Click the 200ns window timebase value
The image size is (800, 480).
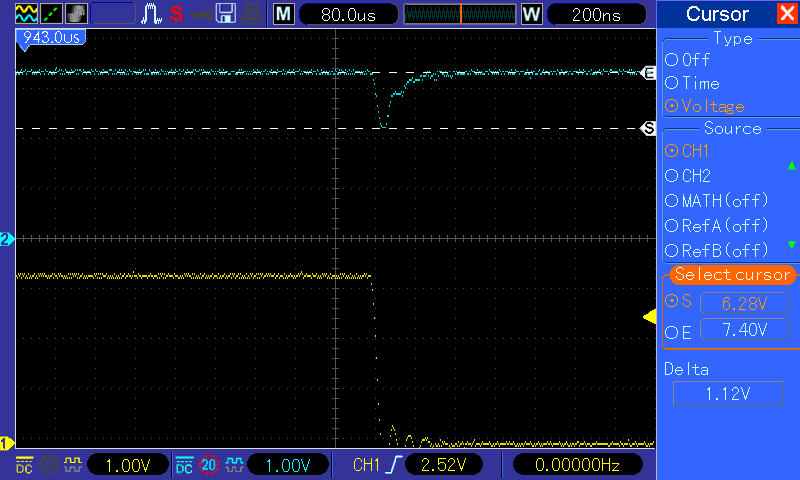tap(596, 14)
